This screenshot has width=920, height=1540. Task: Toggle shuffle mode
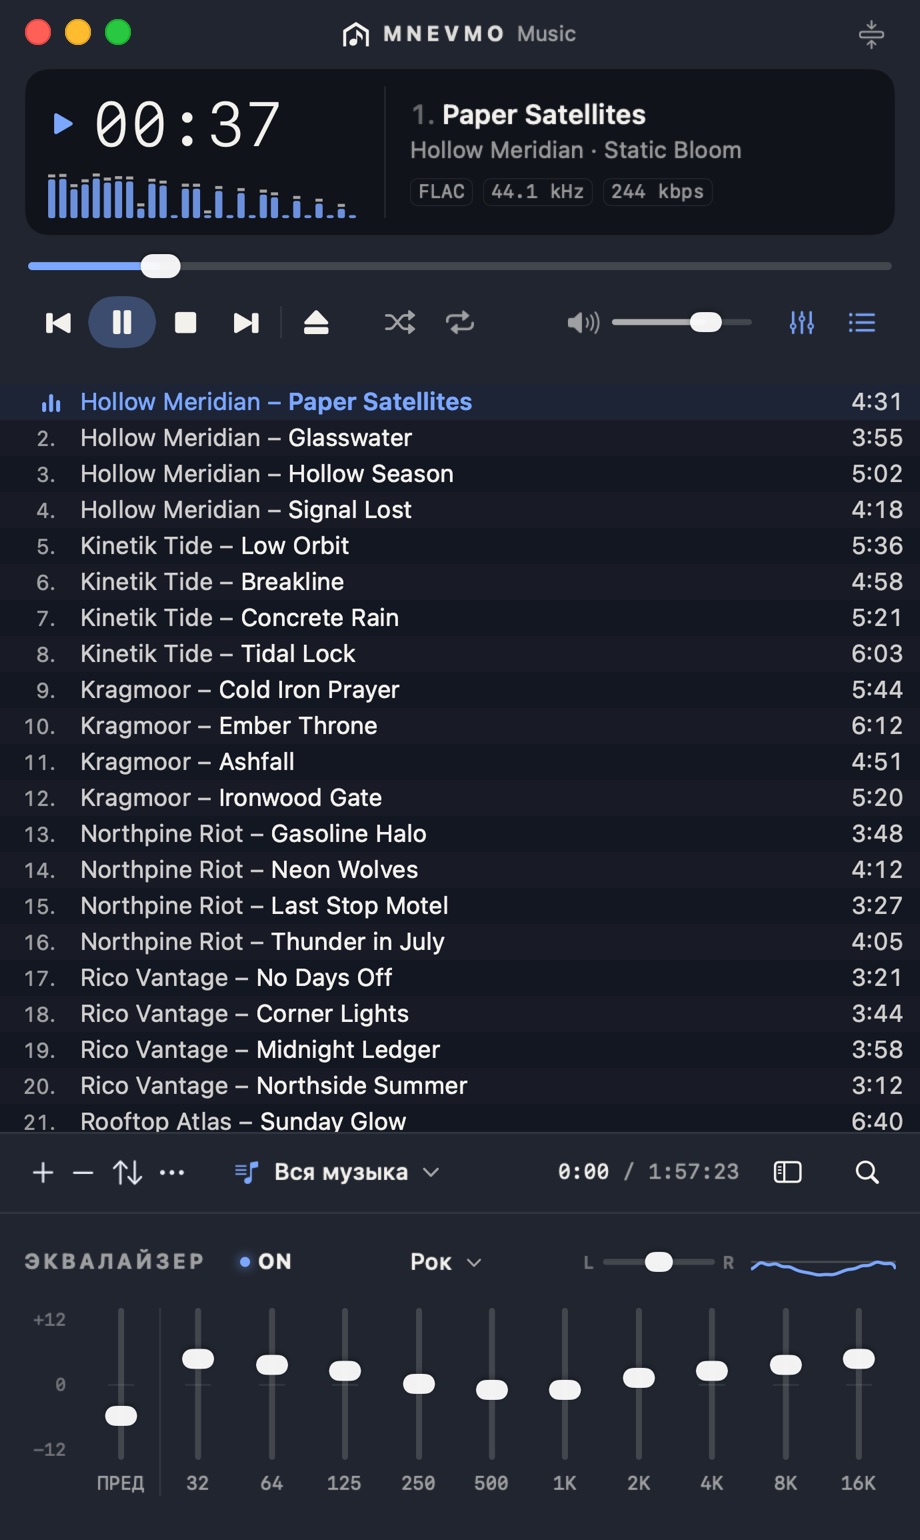399,323
